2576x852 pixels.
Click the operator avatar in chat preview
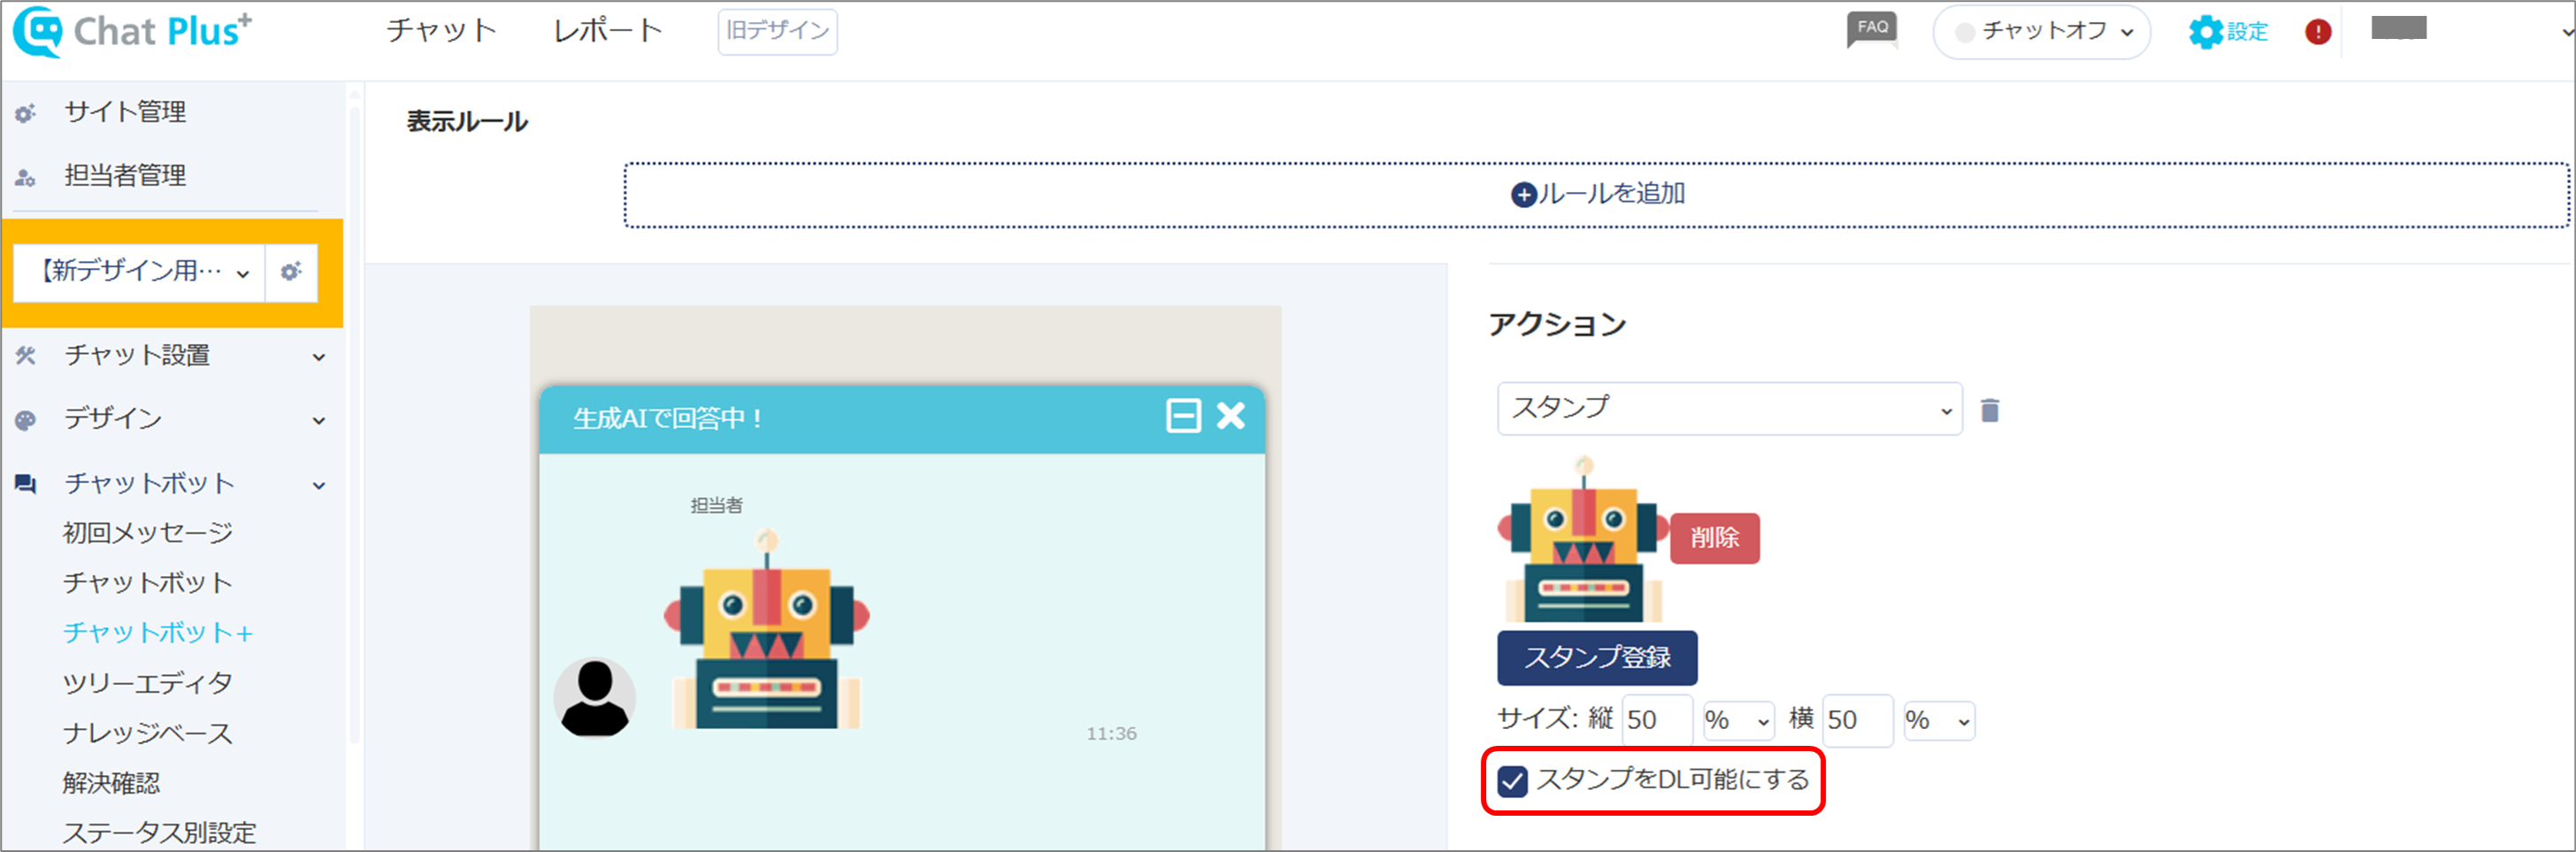pyautogui.click(x=595, y=698)
